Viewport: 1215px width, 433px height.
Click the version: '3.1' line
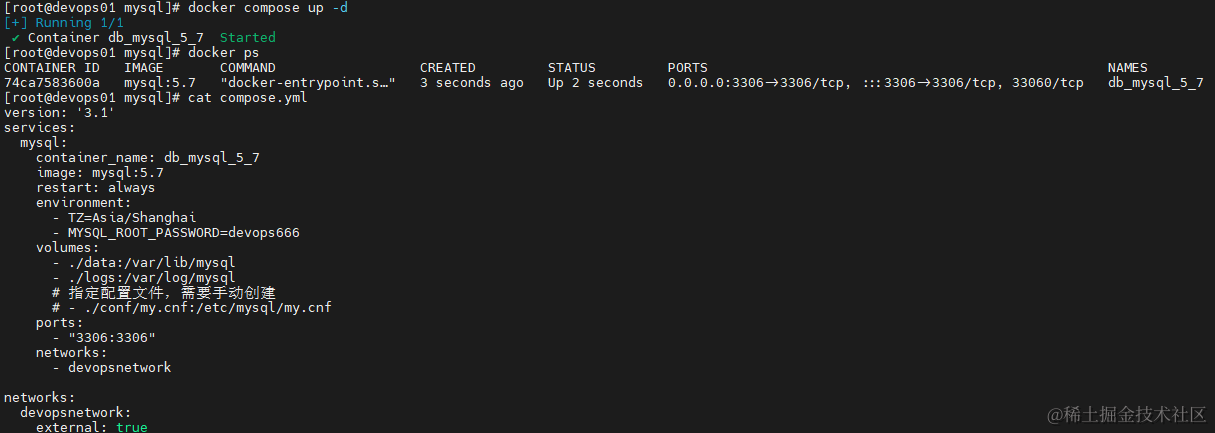[60, 113]
